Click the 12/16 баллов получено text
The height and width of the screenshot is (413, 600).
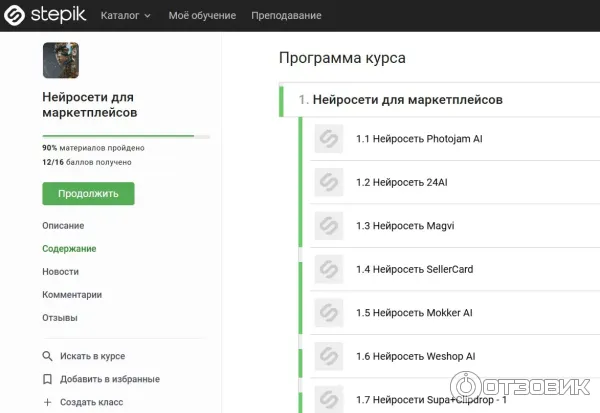point(87,162)
